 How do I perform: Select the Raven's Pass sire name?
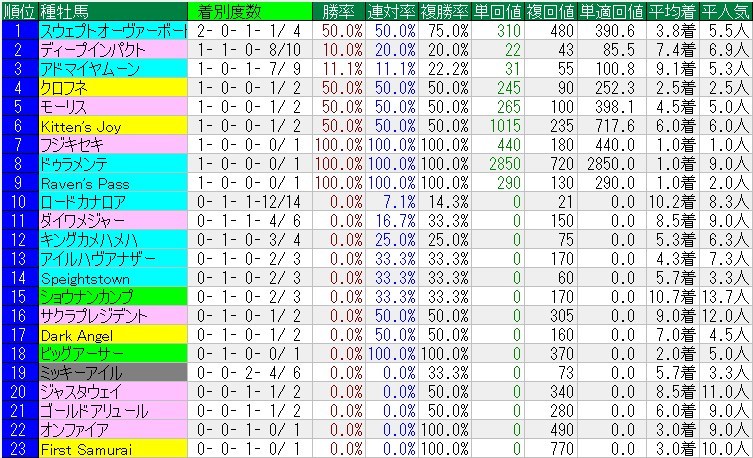click(x=113, y=183)
